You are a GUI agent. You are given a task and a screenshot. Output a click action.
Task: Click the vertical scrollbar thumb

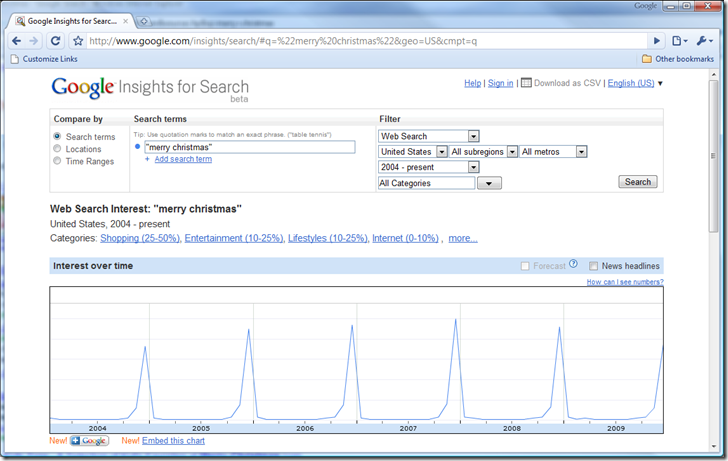(714, 156)
